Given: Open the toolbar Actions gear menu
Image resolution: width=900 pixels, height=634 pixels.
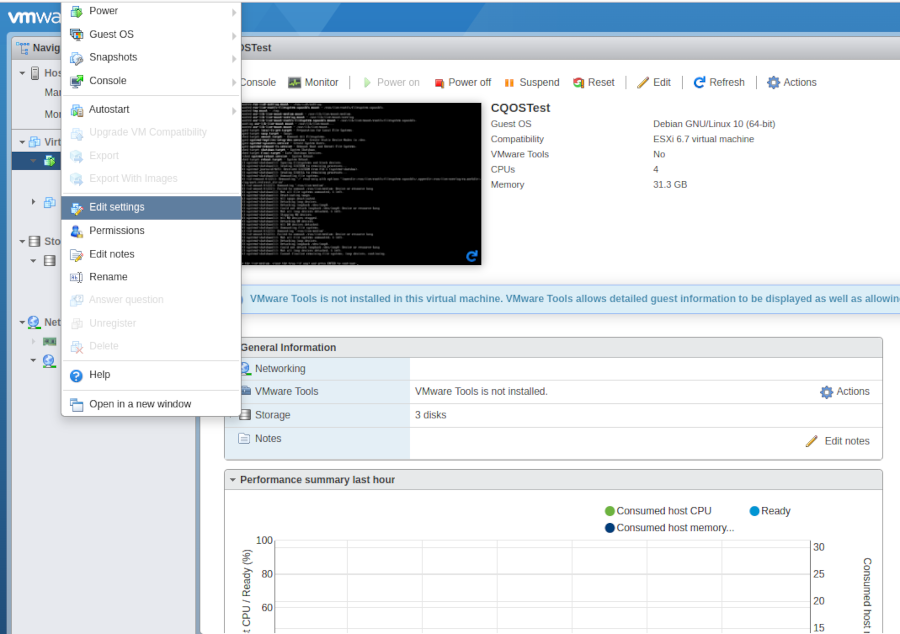Looking at the screenshot, I should point(792,83).
